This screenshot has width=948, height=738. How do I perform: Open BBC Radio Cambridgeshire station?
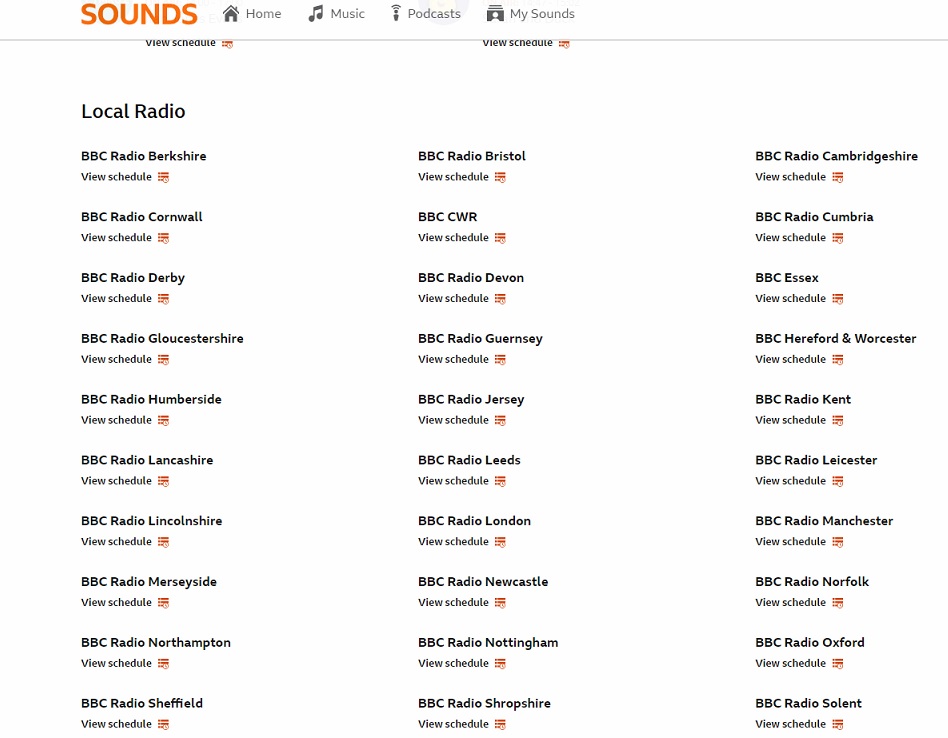(x=836, y=156)
